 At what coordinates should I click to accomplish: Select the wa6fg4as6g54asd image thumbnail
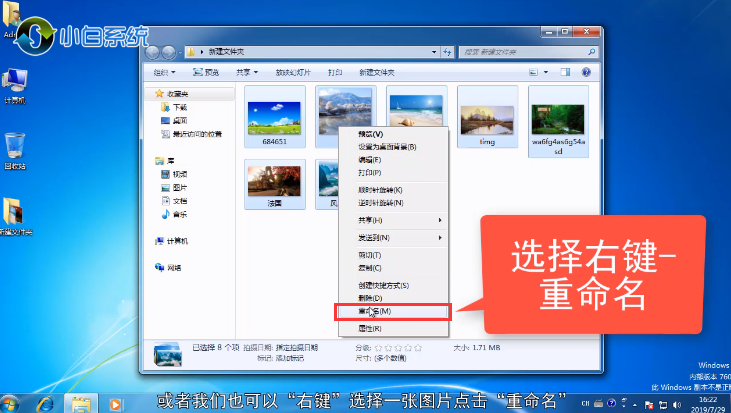[558, 122]
